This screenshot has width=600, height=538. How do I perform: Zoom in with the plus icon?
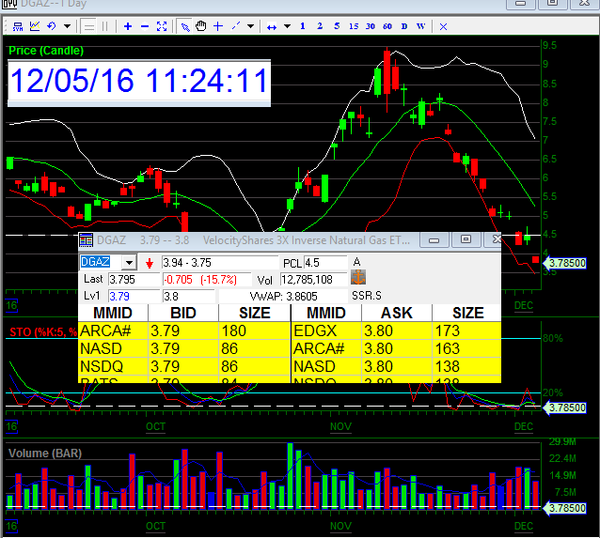127,26
